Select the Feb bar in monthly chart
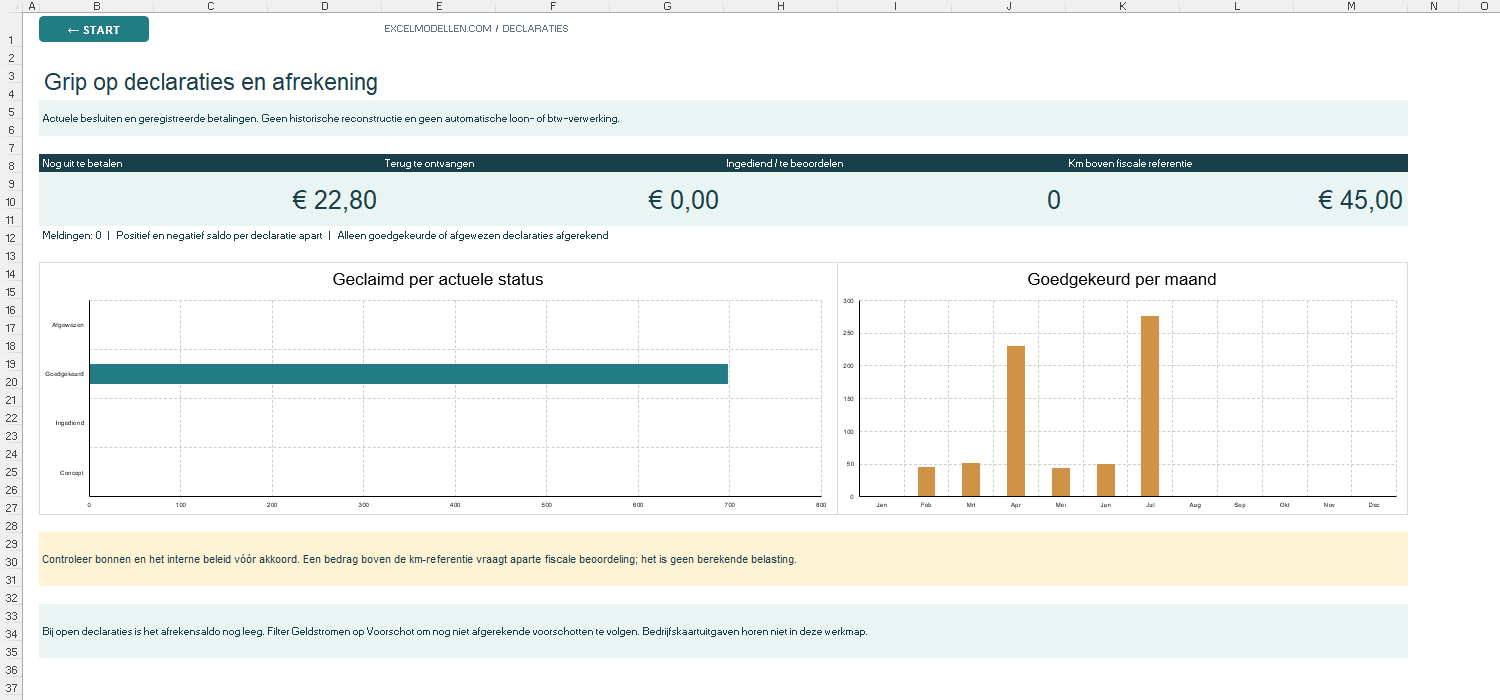Image resolution: width=1500 pixels, height=700 pixels. (x=926, y=481)
